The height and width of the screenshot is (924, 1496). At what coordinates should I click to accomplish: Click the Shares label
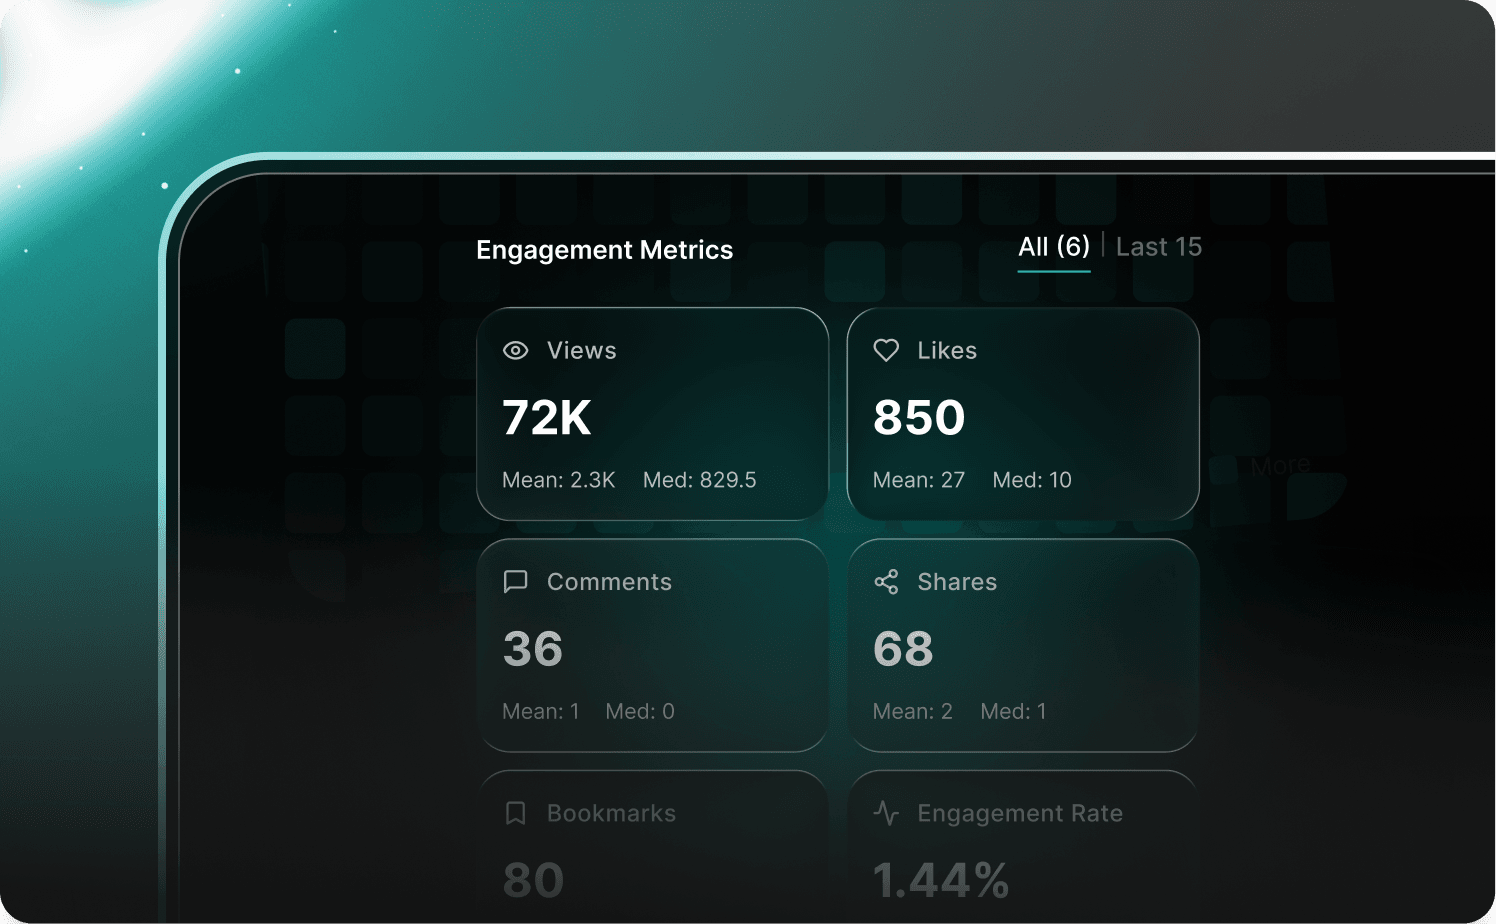click(x=957, y=582)
